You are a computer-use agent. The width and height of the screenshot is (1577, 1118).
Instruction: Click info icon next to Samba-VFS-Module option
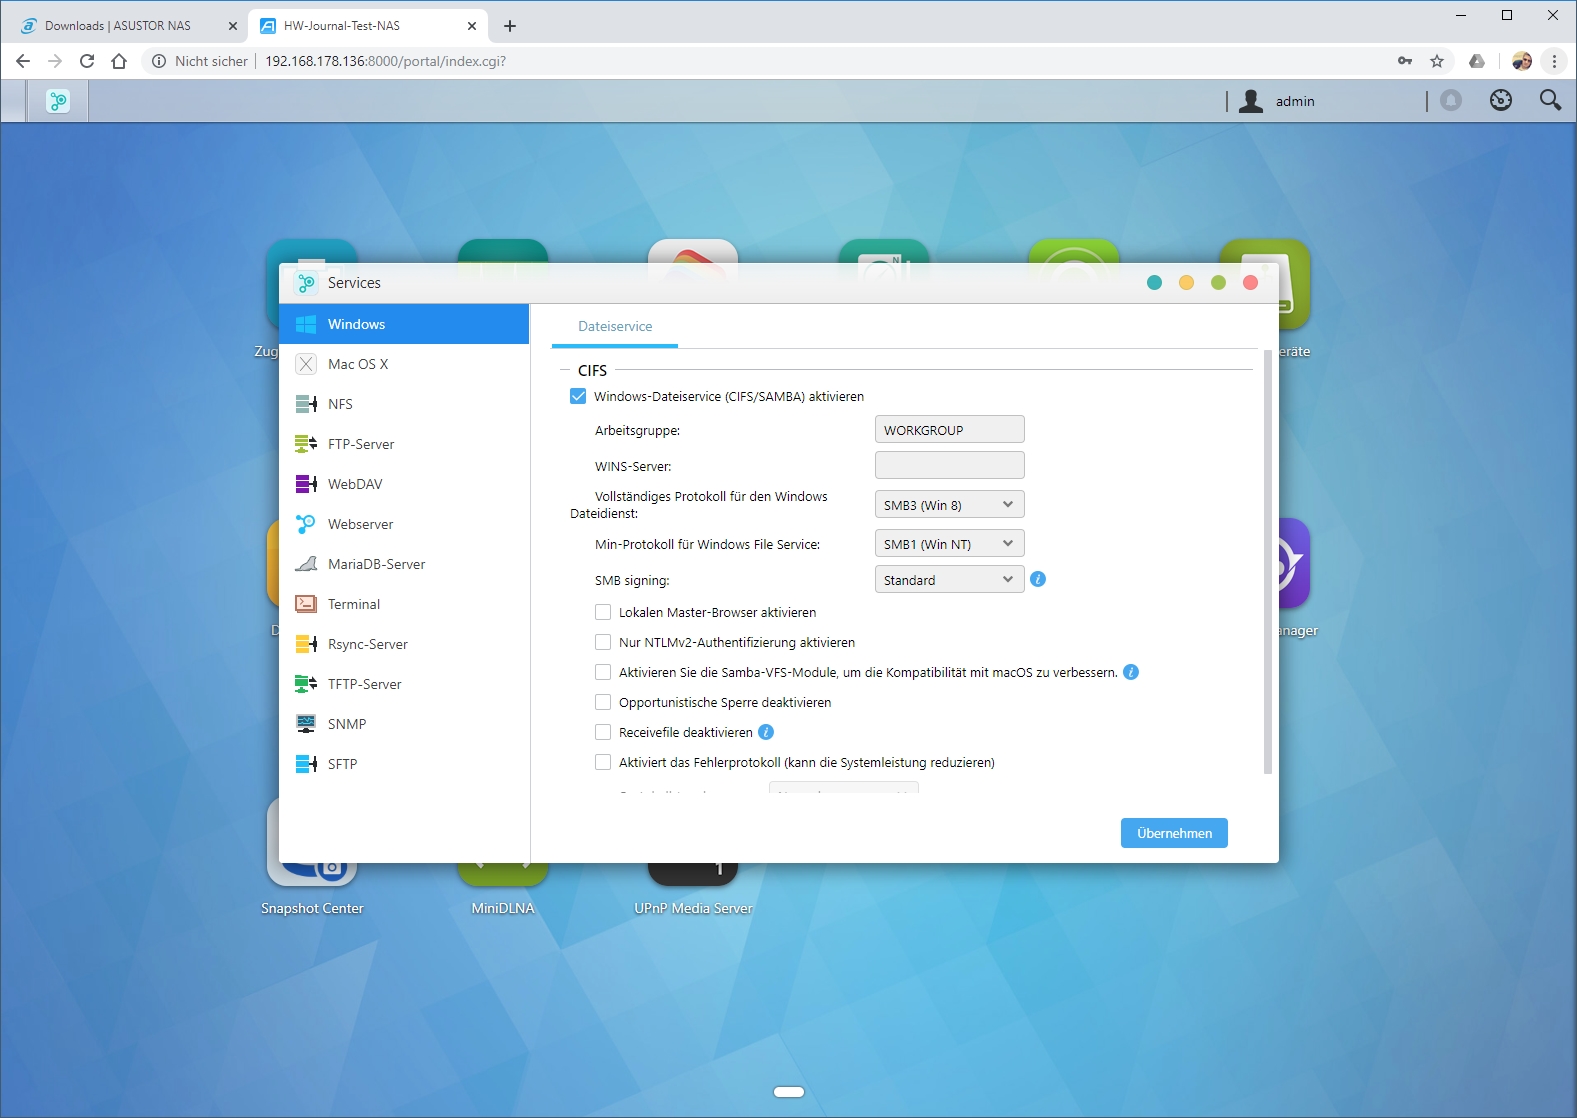coord(1131,672)
